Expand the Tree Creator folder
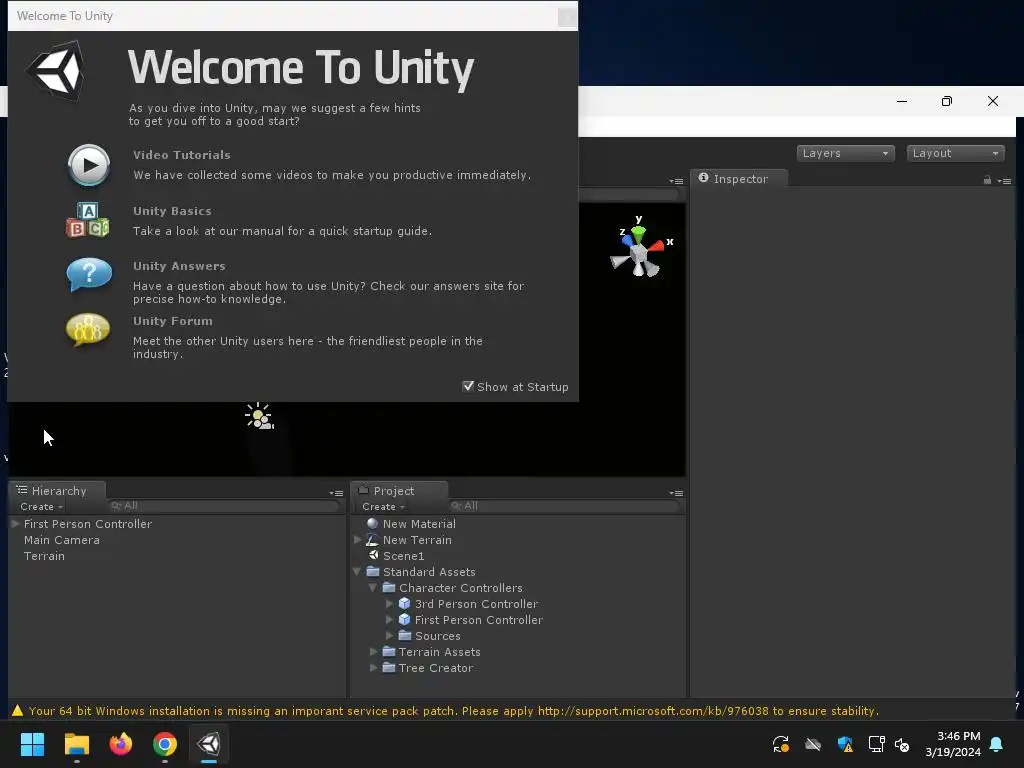Screen dimensions: 1024x768 click(x=373, y=667)
